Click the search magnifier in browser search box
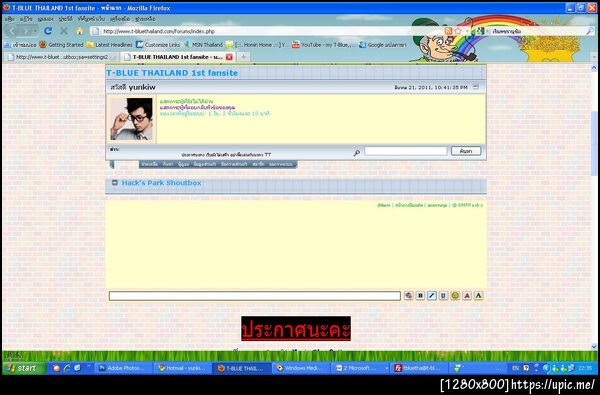The width and height of the screenshot is (600, 395). (590, 31)
